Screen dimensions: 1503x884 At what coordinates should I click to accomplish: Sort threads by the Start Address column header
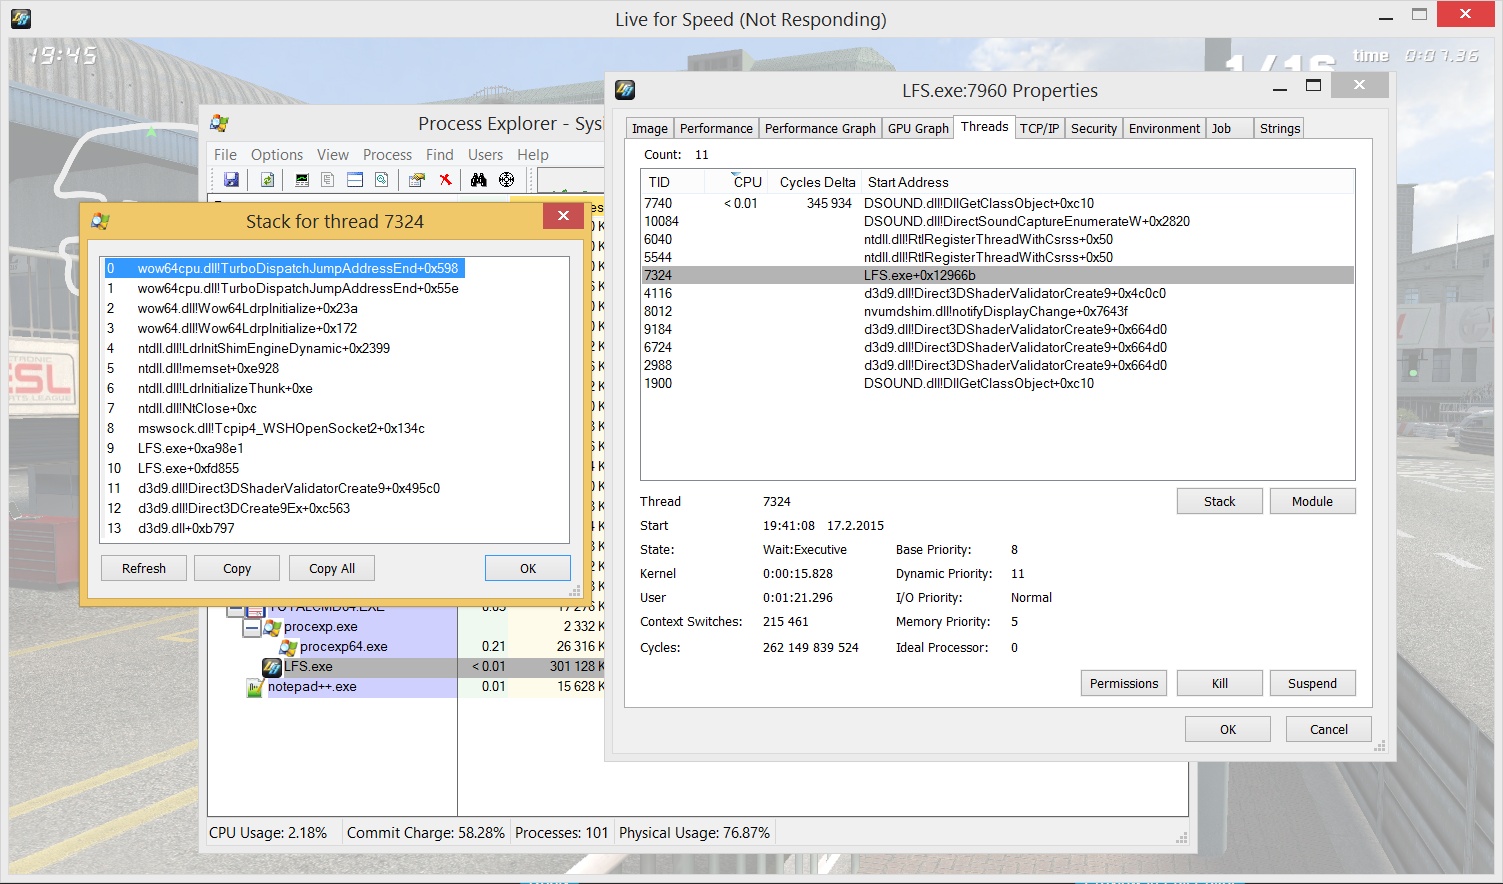[1108, 182]
